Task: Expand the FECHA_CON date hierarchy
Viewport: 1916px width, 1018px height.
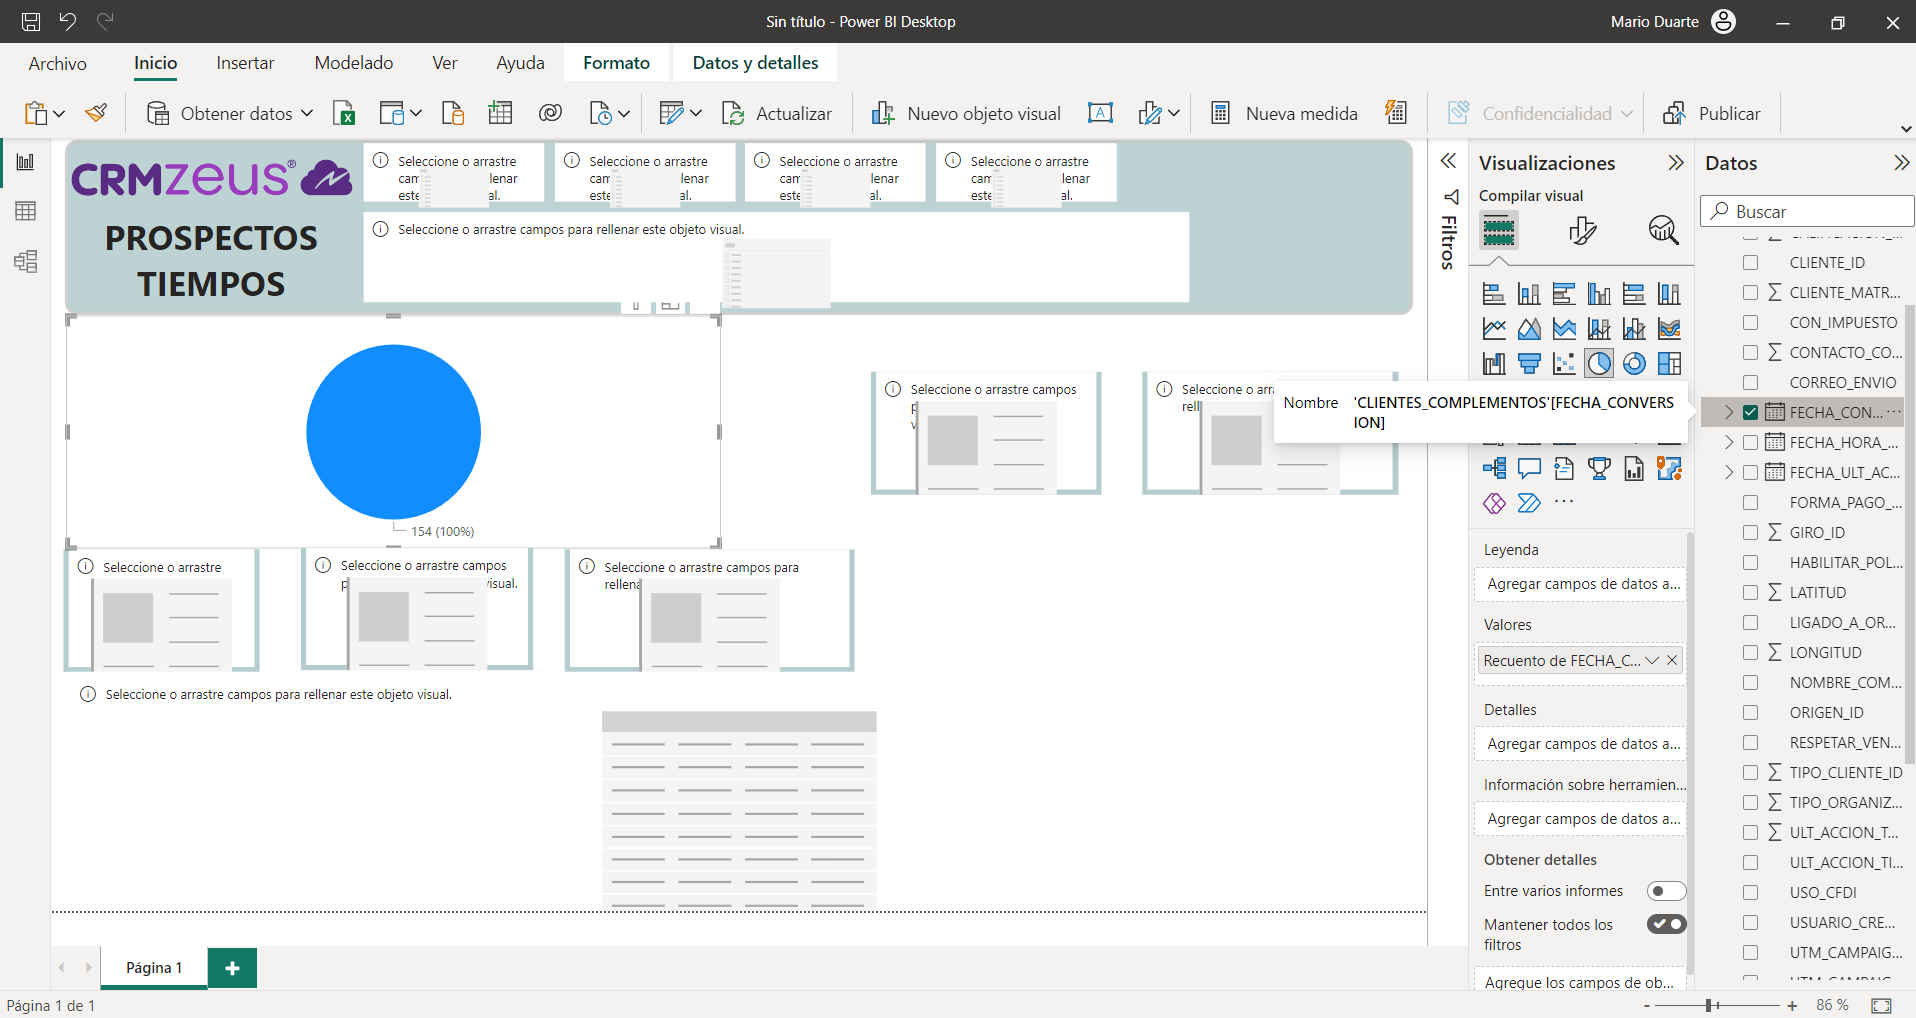Action: (1729, 412)
